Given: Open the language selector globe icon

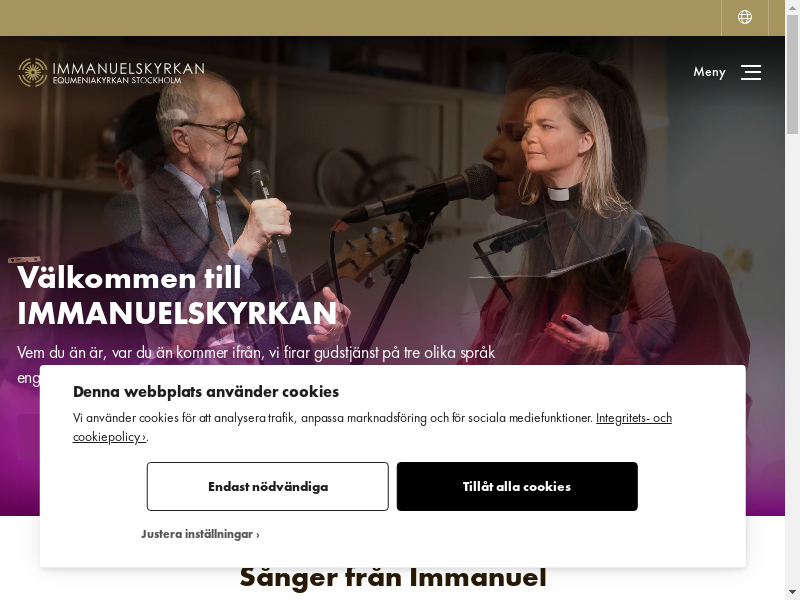Looking at the screenshot, I should point(744,17).
